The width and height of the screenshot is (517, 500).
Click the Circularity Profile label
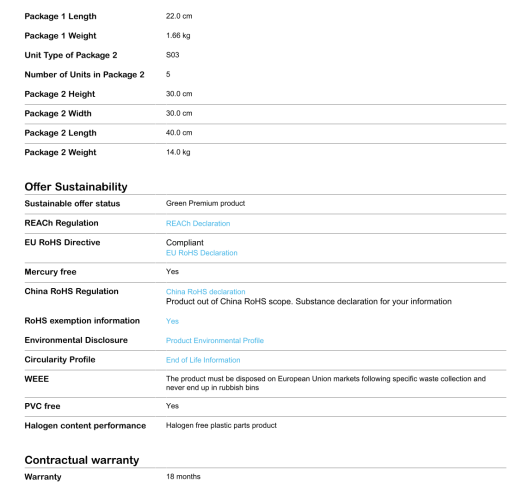pos(60,360)
